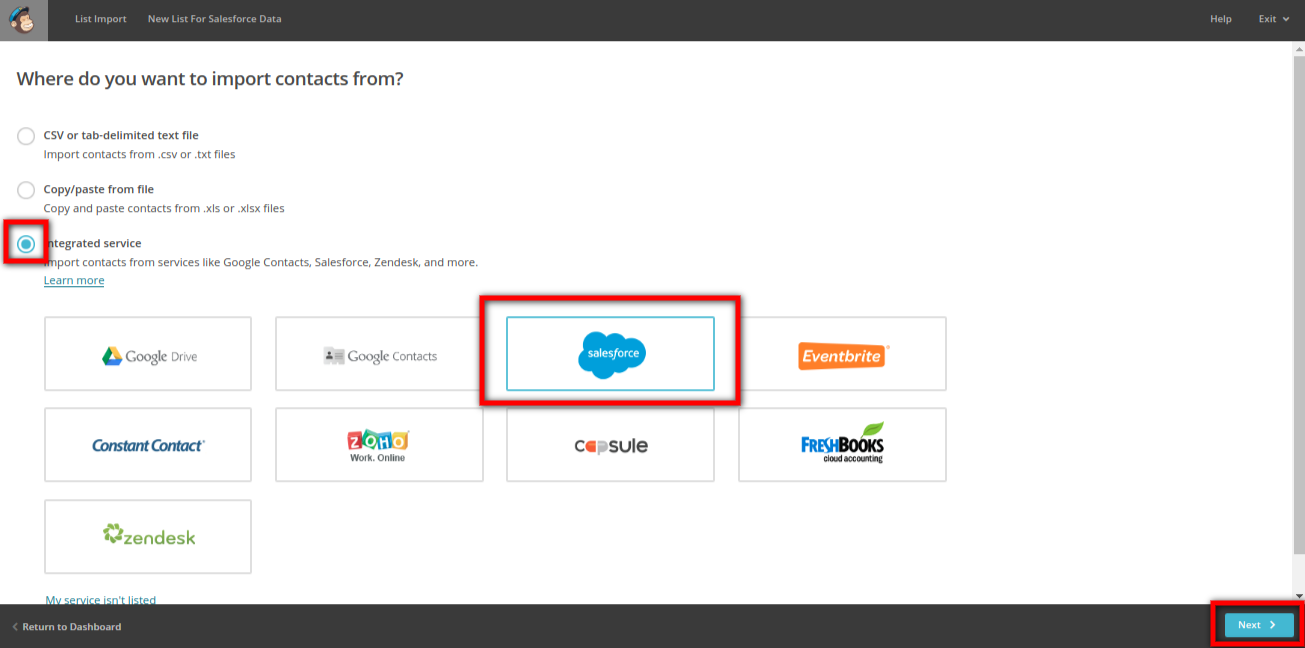Select the Integrated service radio button
The height and width of the screenshot is (648, 1305).
click(26, 244)
